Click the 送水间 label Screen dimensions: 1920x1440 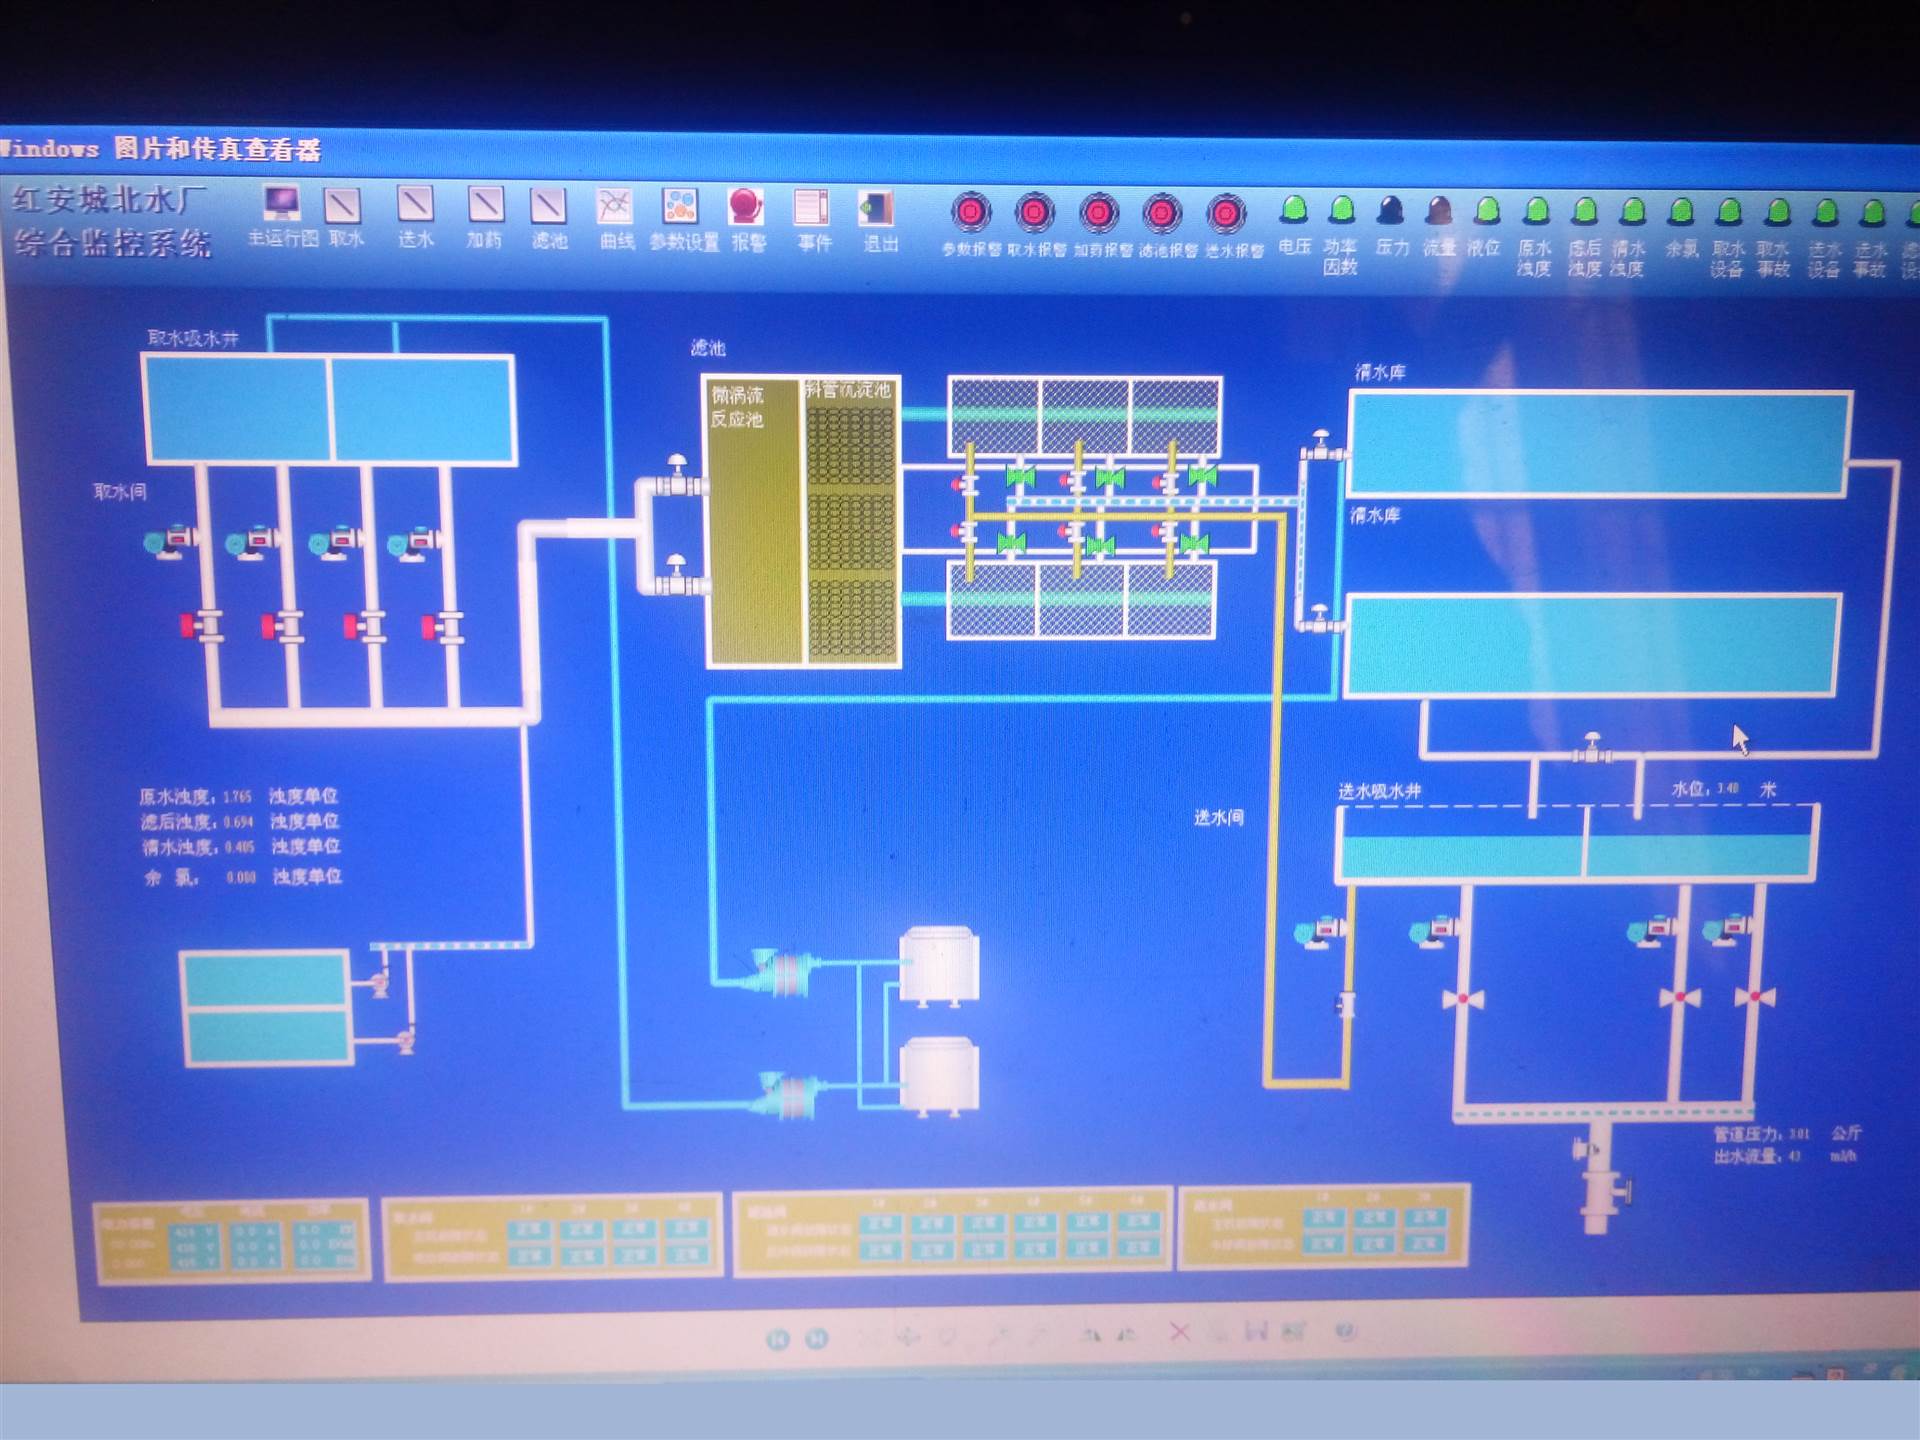[1218, 817]
